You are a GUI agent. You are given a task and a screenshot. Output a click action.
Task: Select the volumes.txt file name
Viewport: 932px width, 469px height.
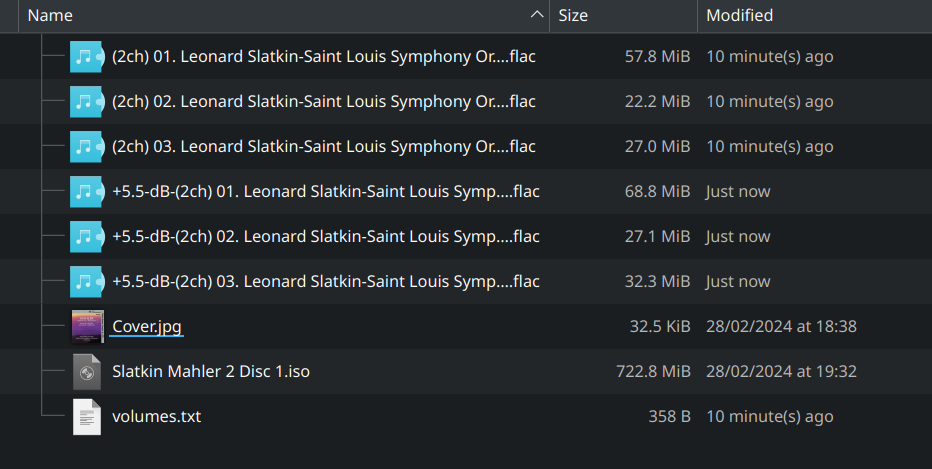(x=156, y=417)
